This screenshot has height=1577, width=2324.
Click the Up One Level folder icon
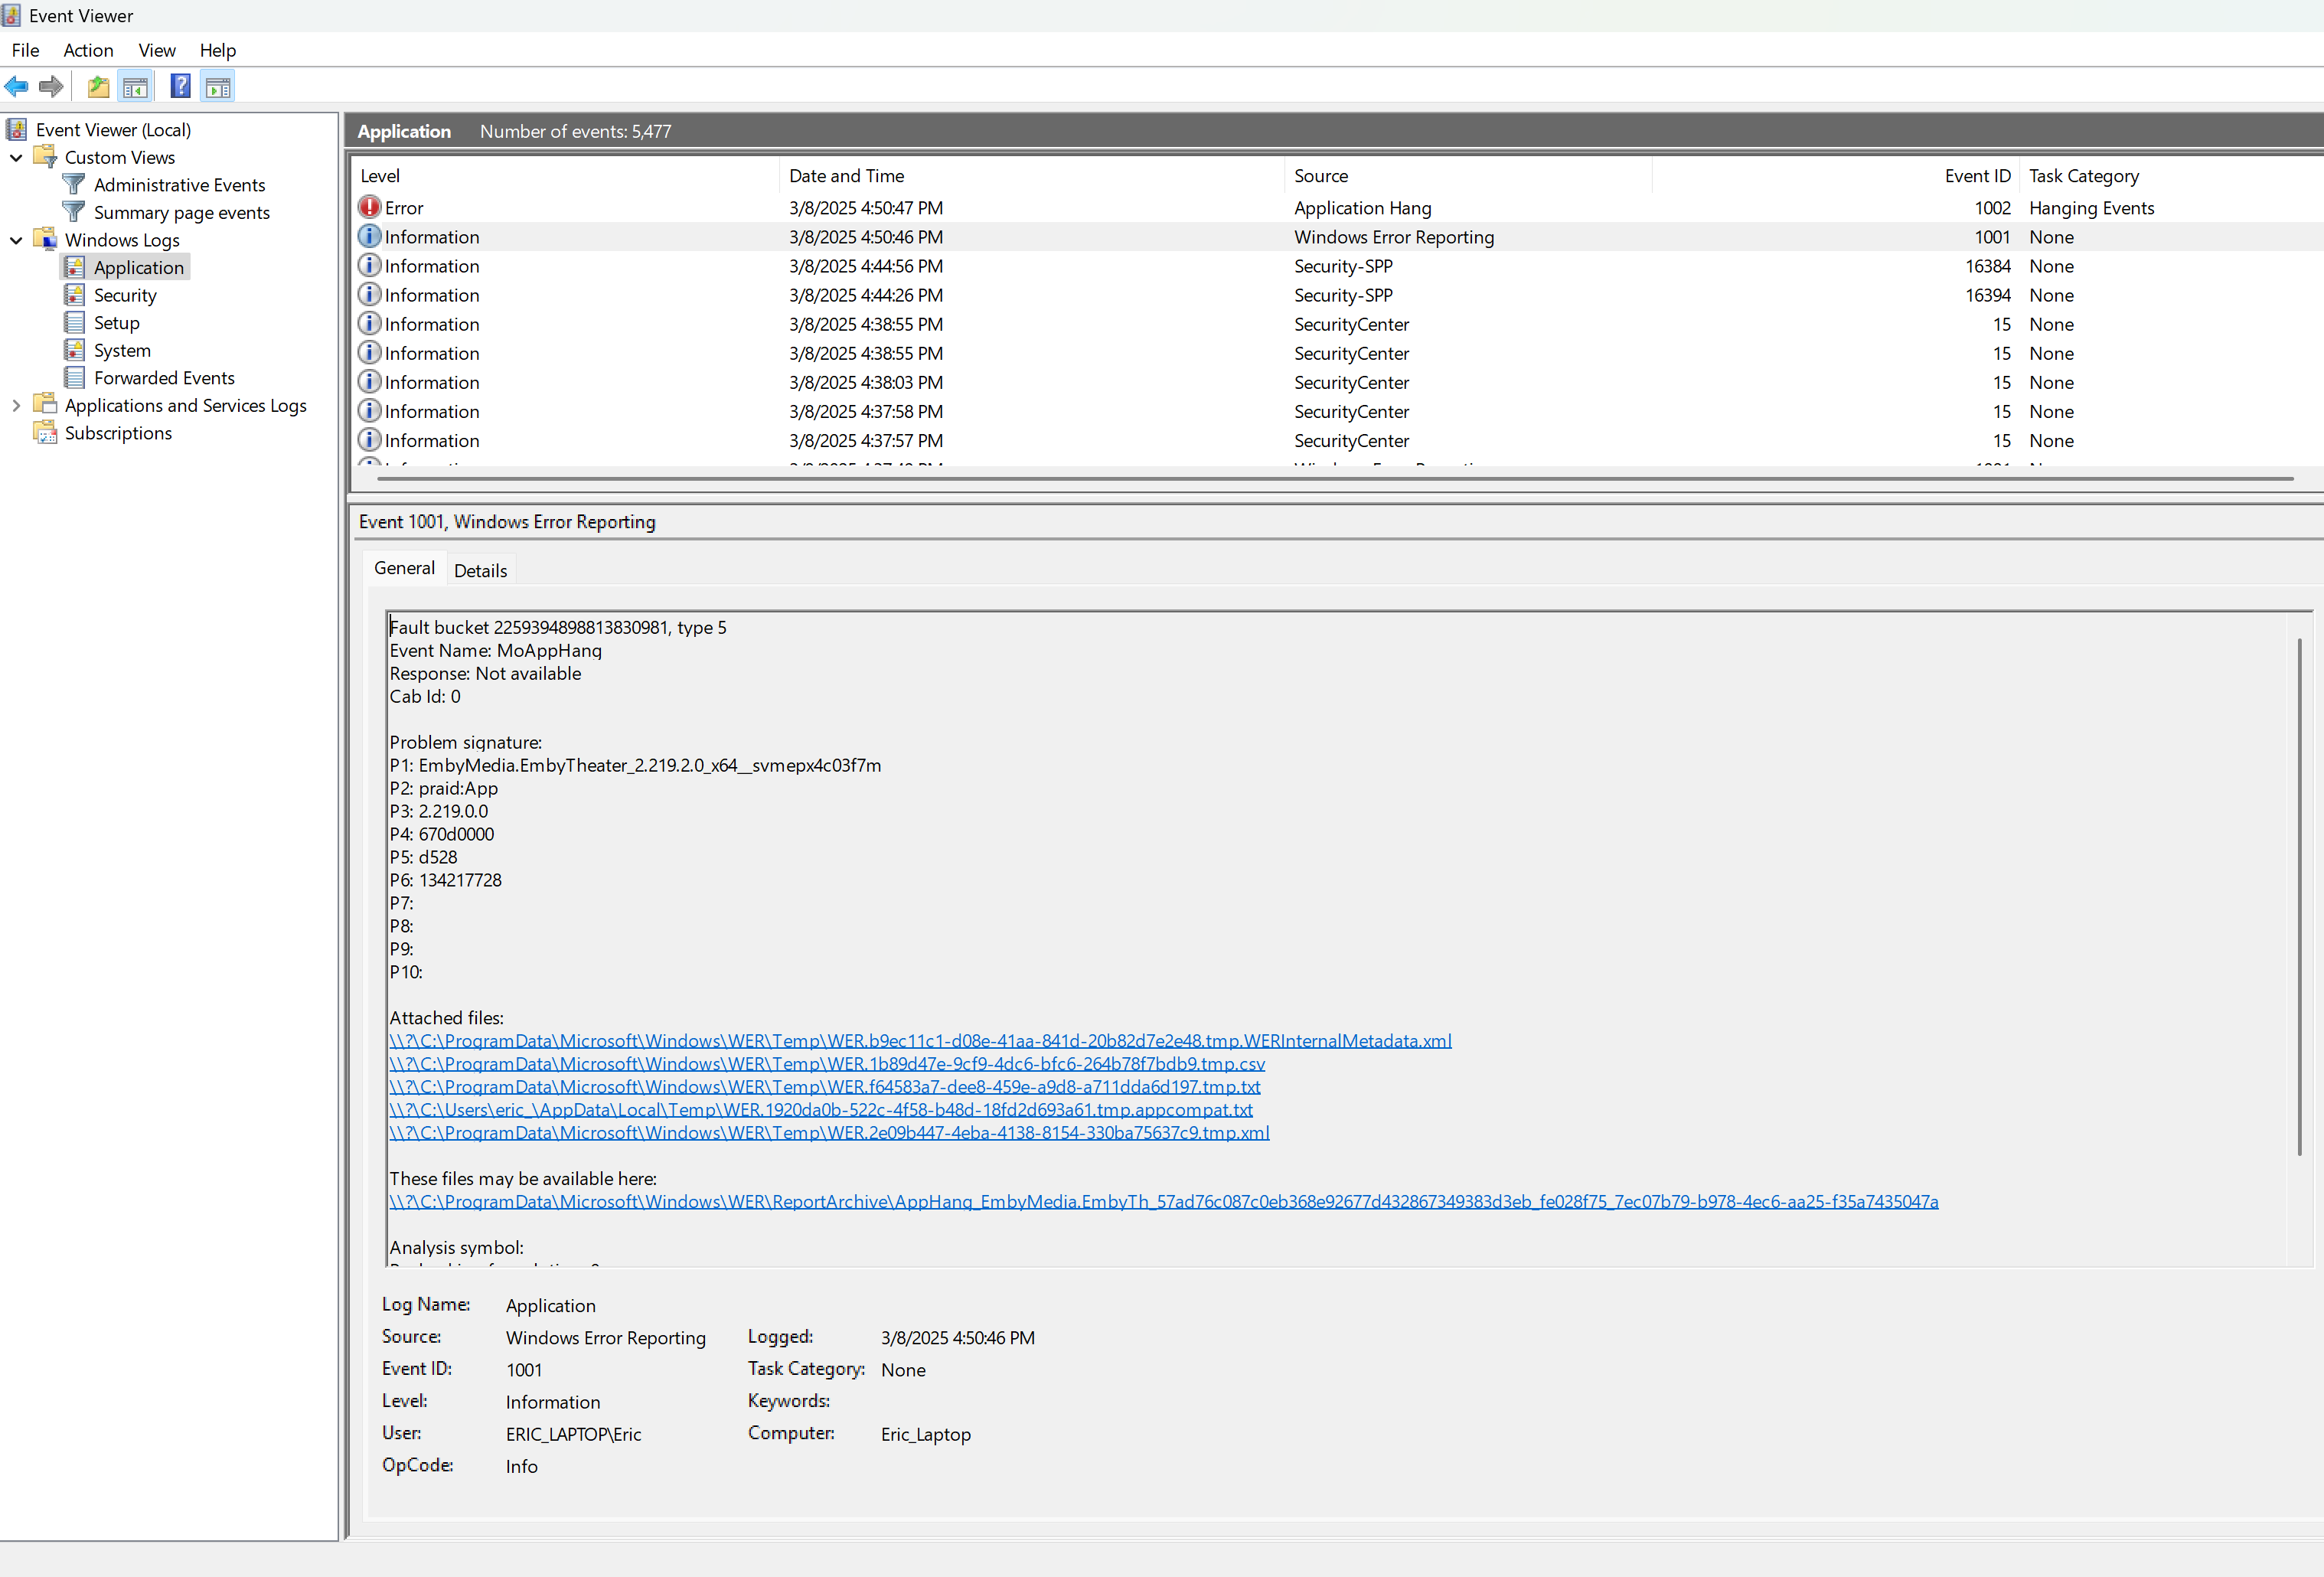[x=98, y=87]
